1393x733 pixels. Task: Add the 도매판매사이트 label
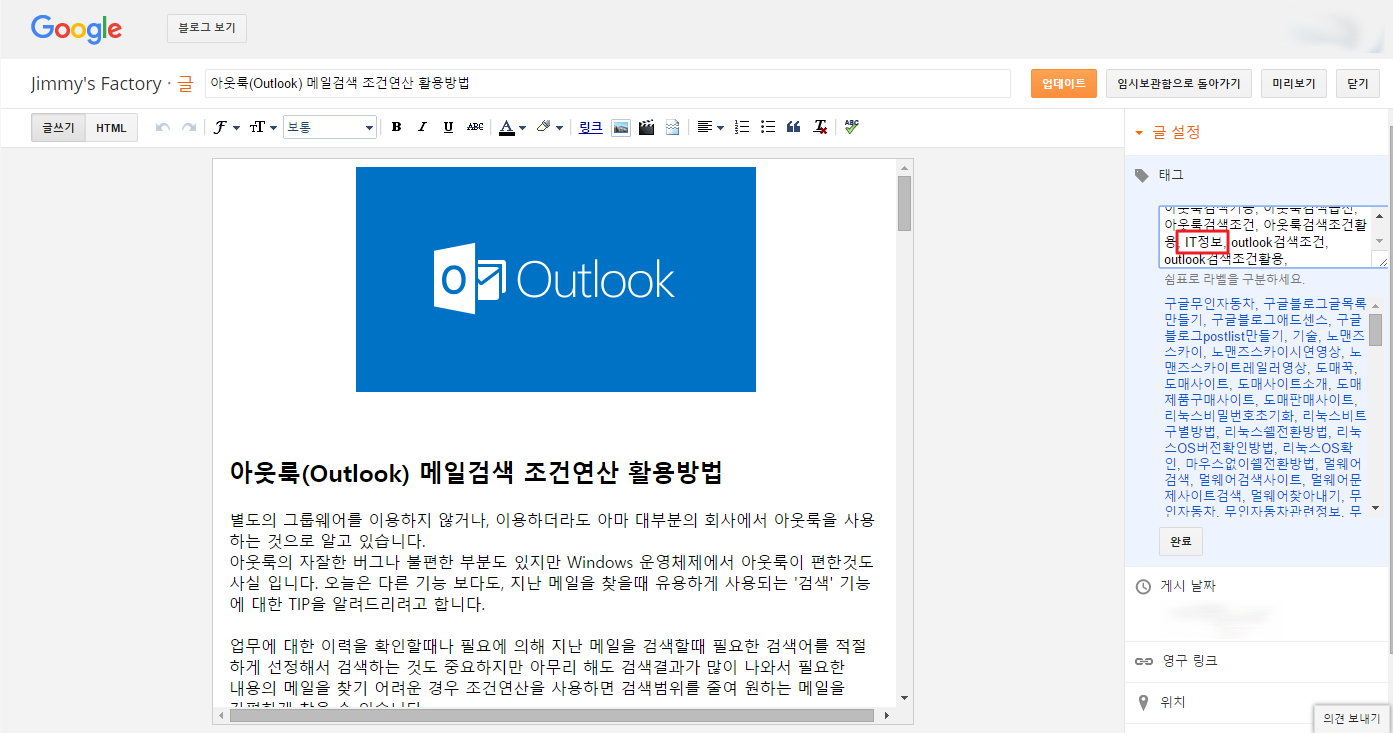(1310, 401)
